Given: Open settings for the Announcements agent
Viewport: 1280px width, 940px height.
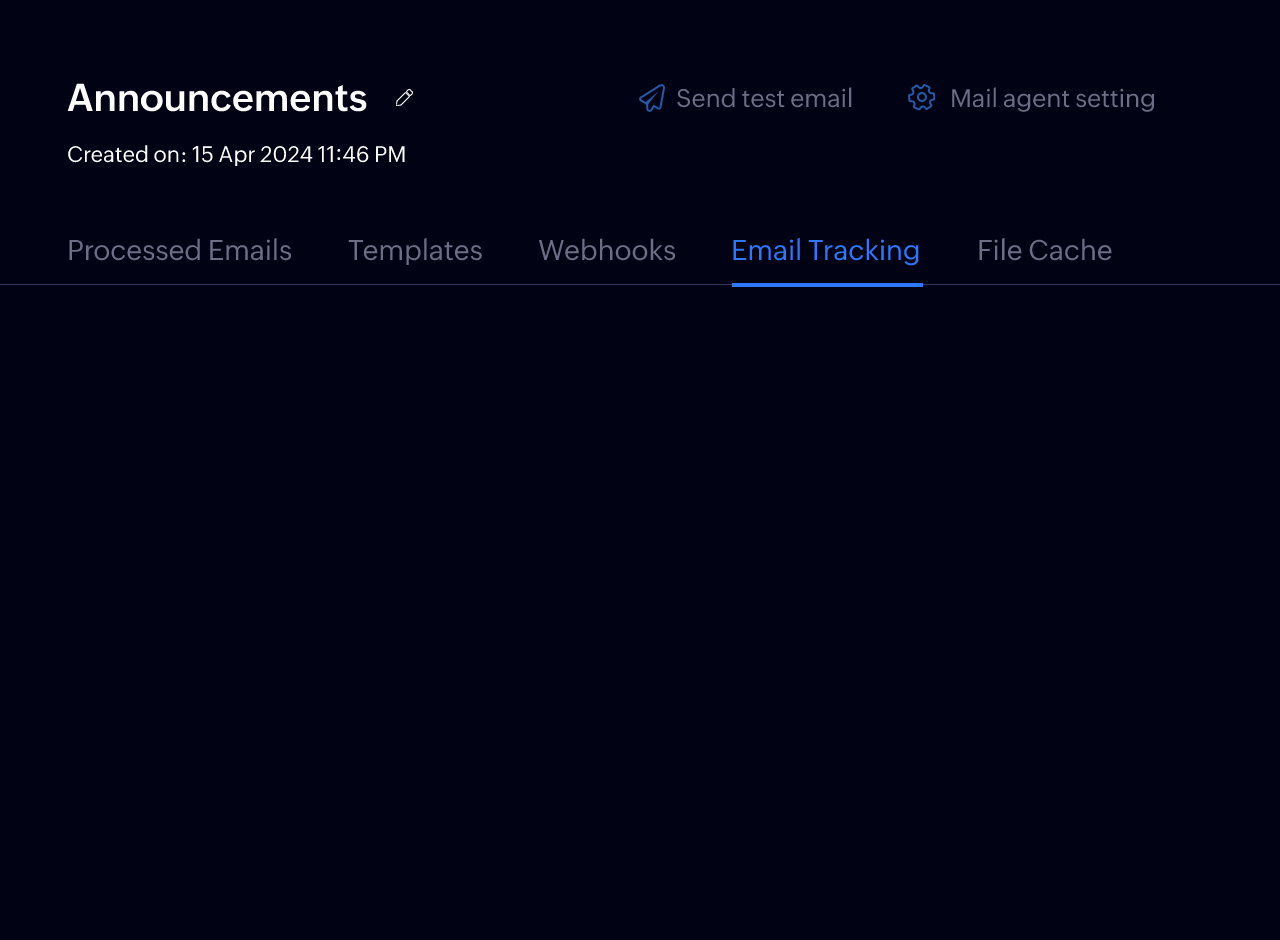Looking at the screenshot, I should [x=1053, y=97].
